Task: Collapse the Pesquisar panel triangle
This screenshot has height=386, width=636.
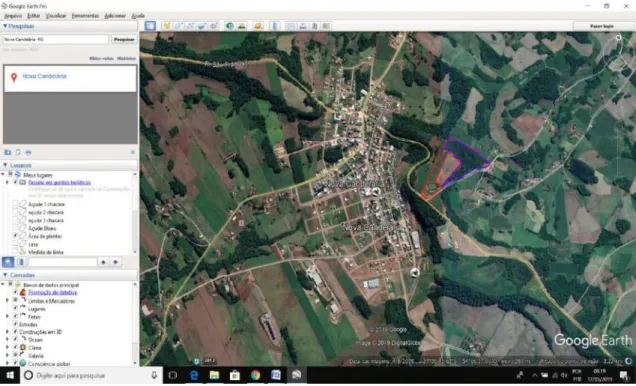Action: click(x=5, y=26)
